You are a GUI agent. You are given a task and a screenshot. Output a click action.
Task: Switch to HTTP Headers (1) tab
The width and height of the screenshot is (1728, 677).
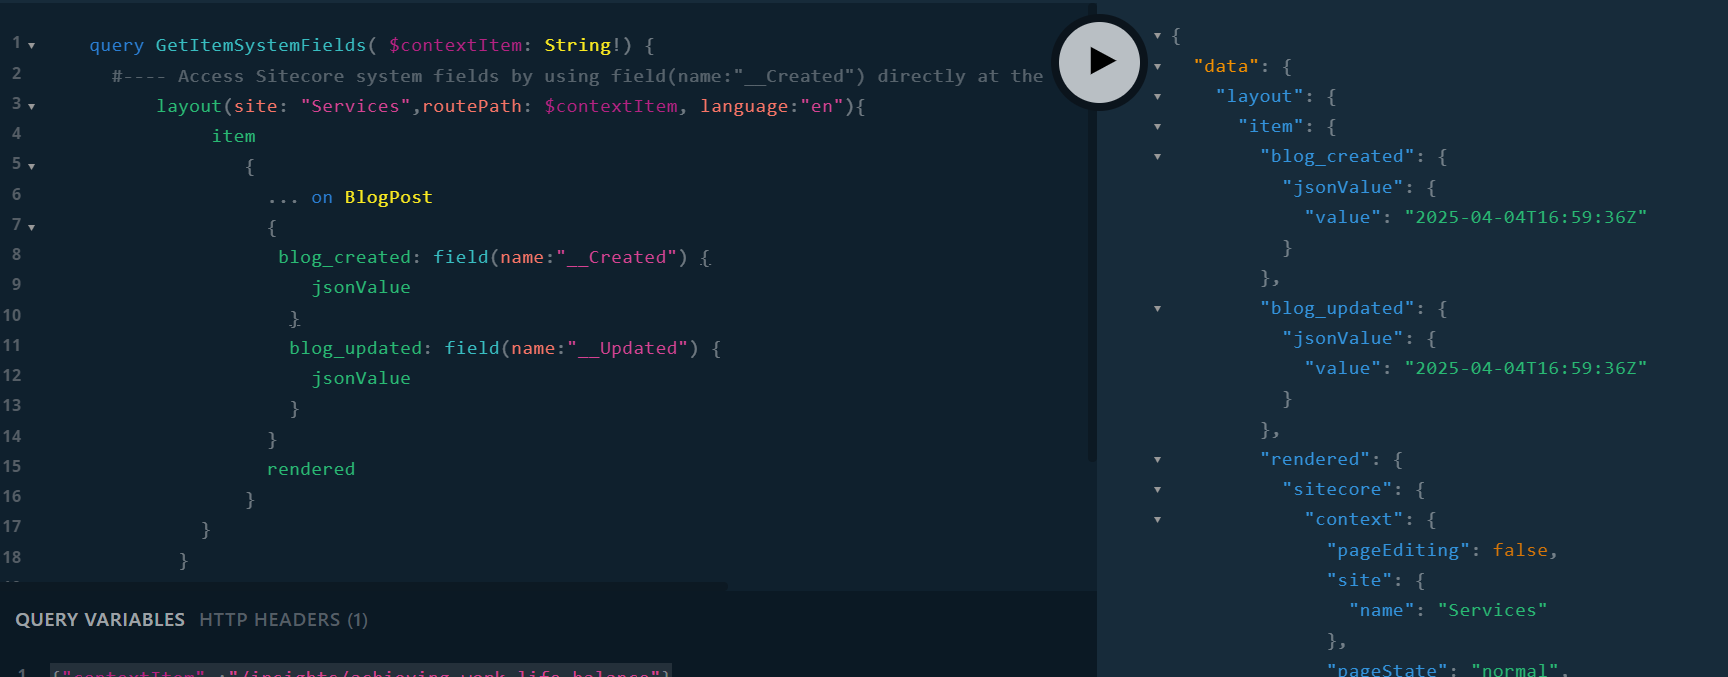[283, 620]
